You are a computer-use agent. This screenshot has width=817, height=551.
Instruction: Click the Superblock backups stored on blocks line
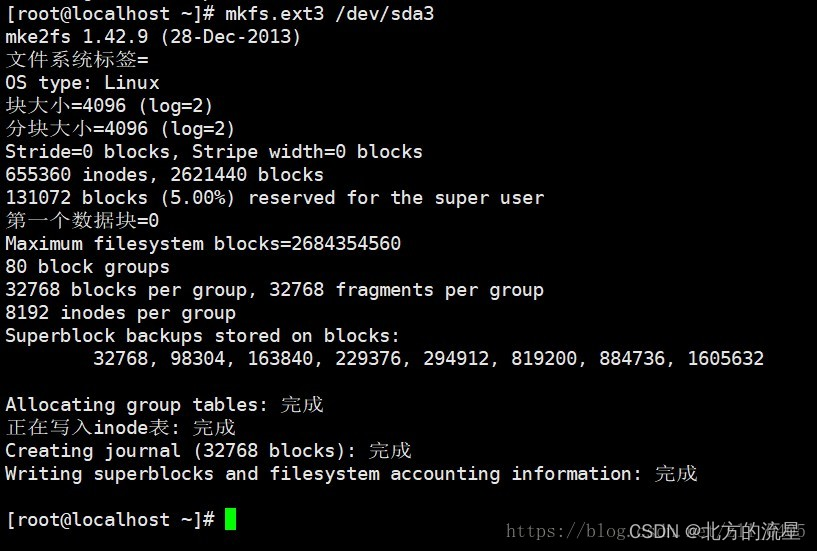pos(202,336)
